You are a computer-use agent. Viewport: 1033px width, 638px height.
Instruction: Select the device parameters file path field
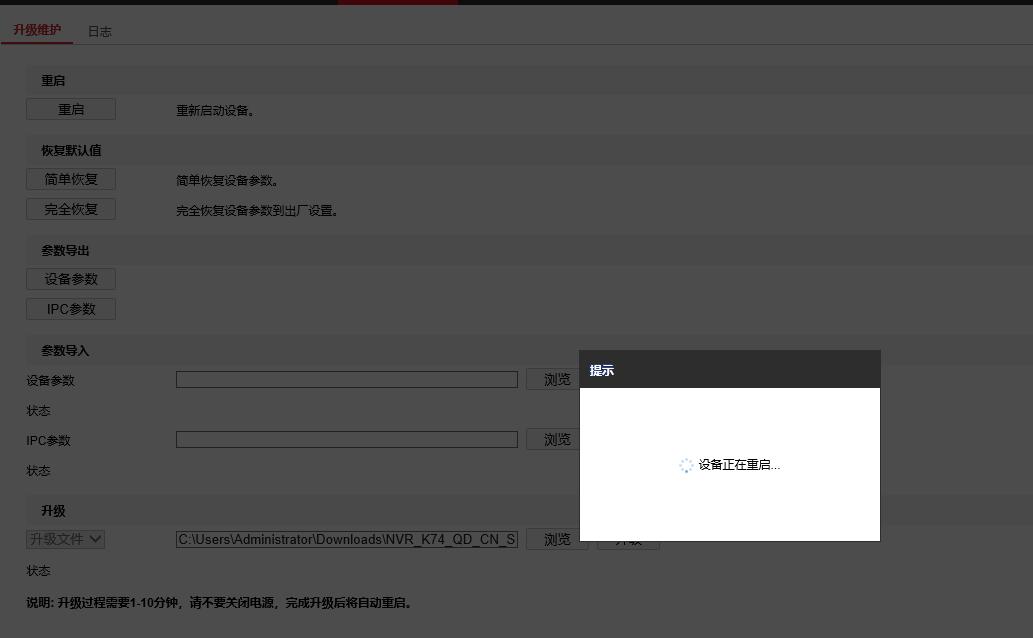(346, 379)
